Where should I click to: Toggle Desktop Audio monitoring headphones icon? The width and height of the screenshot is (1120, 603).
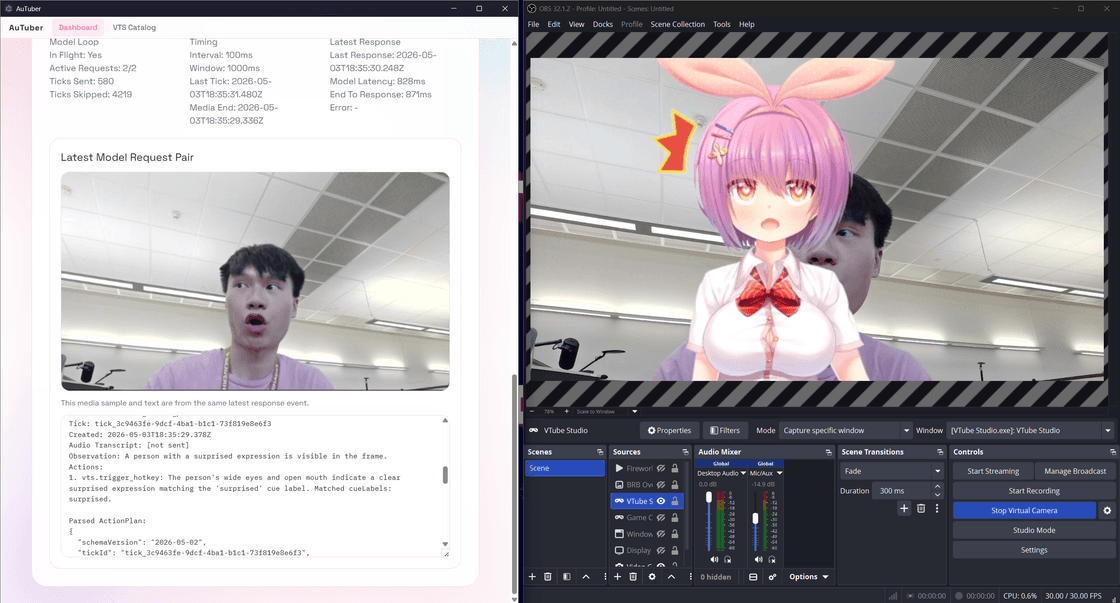point(727,559)
